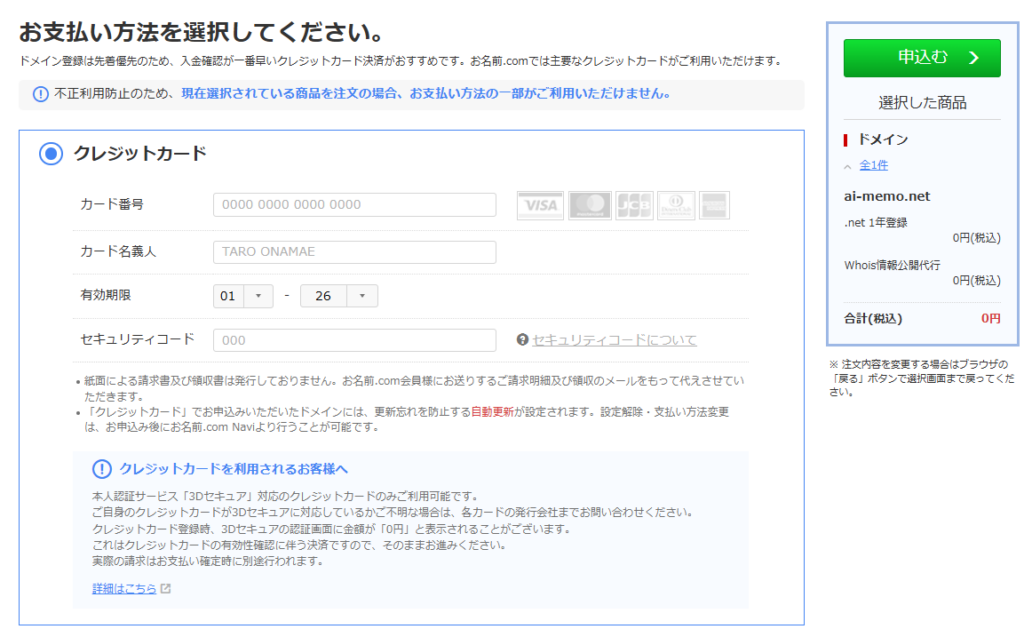Open the expiration month dropdown showing 01

coord(243,296)
